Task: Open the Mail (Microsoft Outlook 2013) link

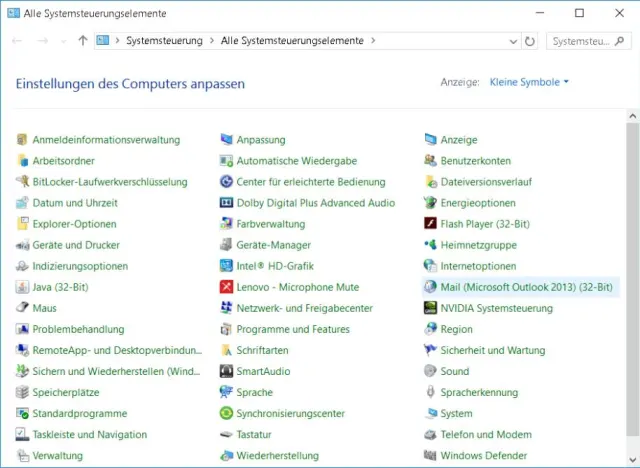Action: [526, 287]
